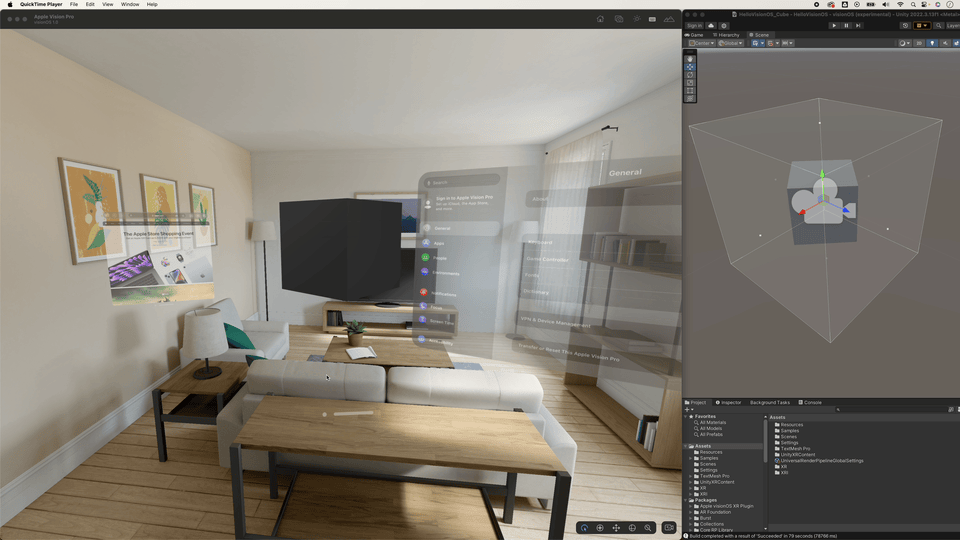Switch to Background Tasks tab
This screenshot has height=540, width=960.
pos(770,402)
